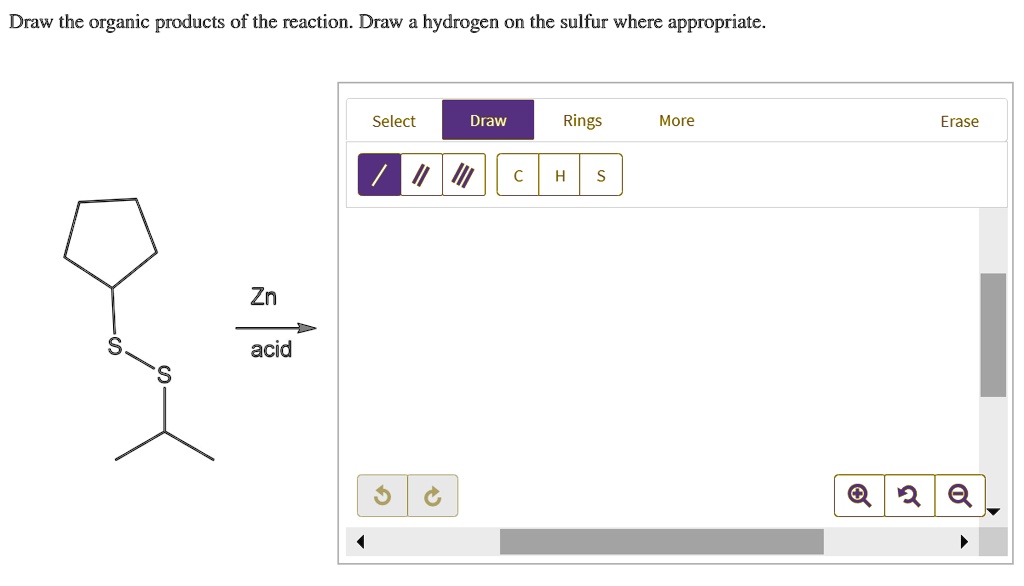The image size is (1024, 586).
Task: Toggle the hydrogen atom H button
Action: click(x=559, y=175)
